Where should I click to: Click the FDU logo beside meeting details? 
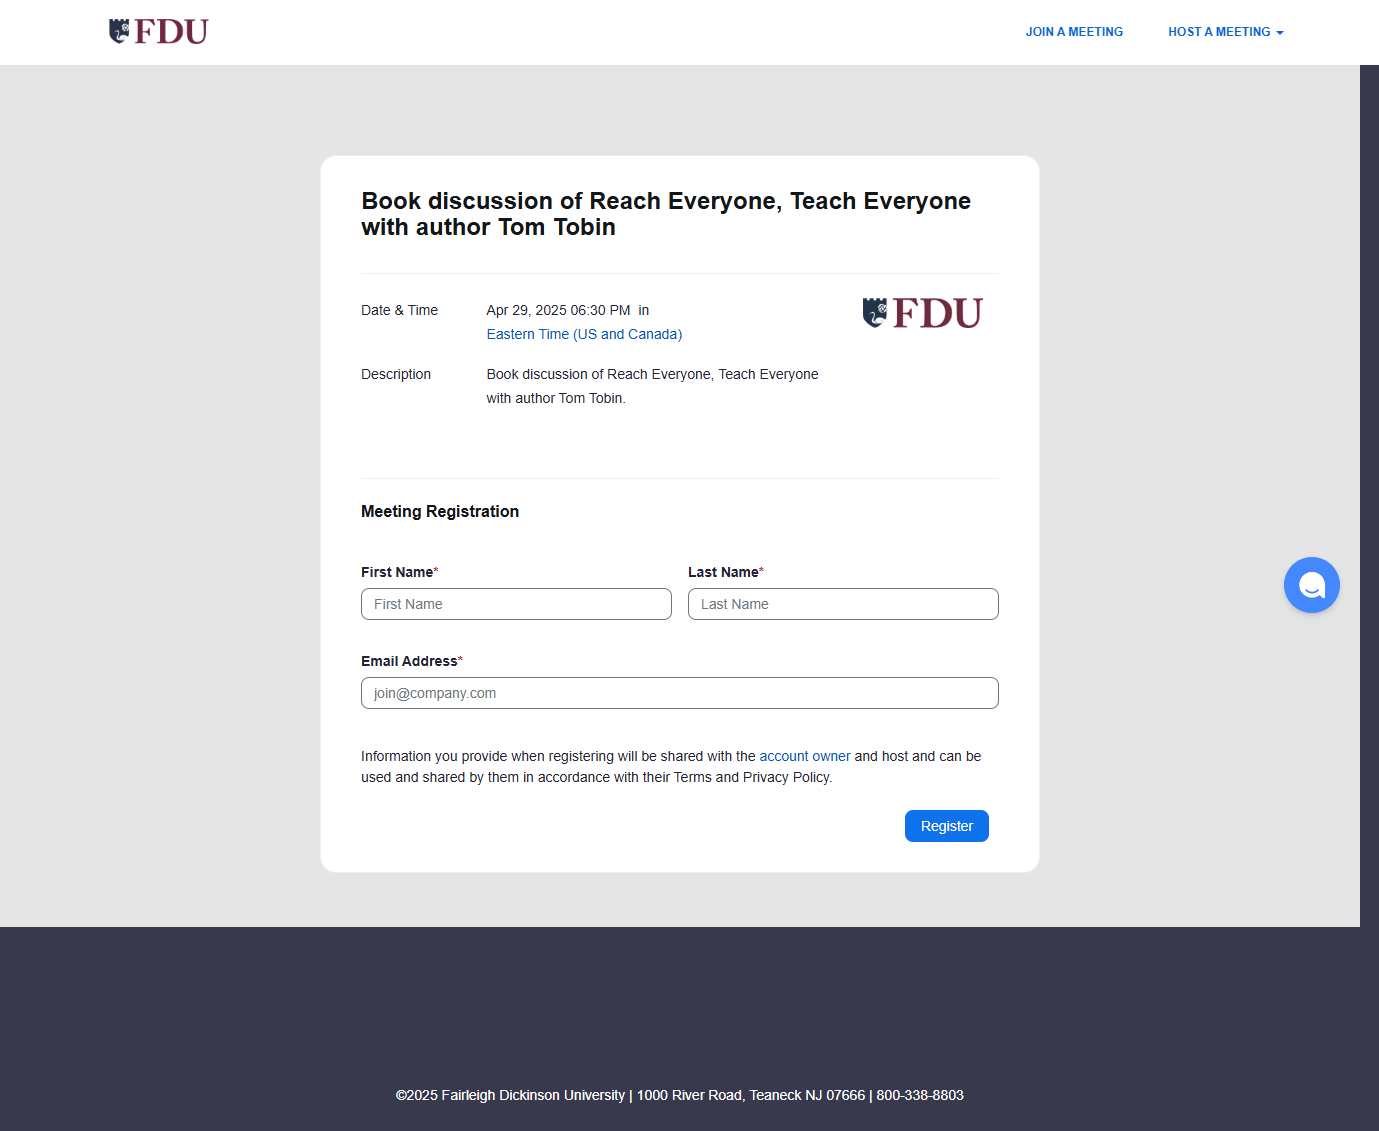click(922, 313)
